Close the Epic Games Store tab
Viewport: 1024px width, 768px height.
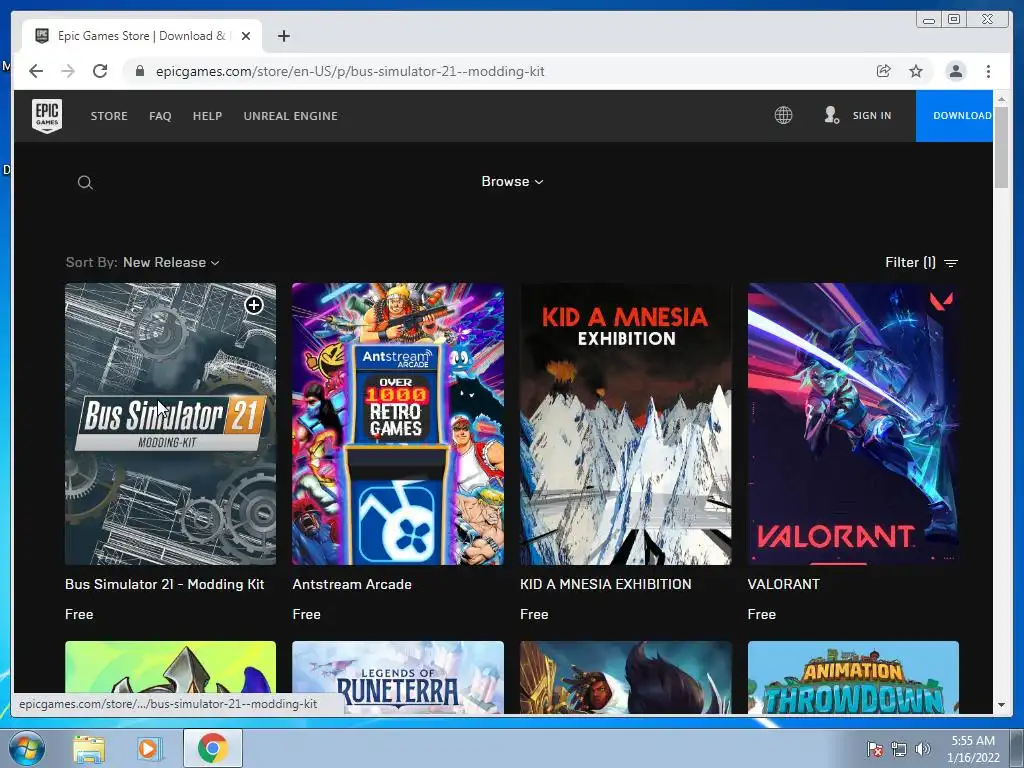click(x=246, y=36)
